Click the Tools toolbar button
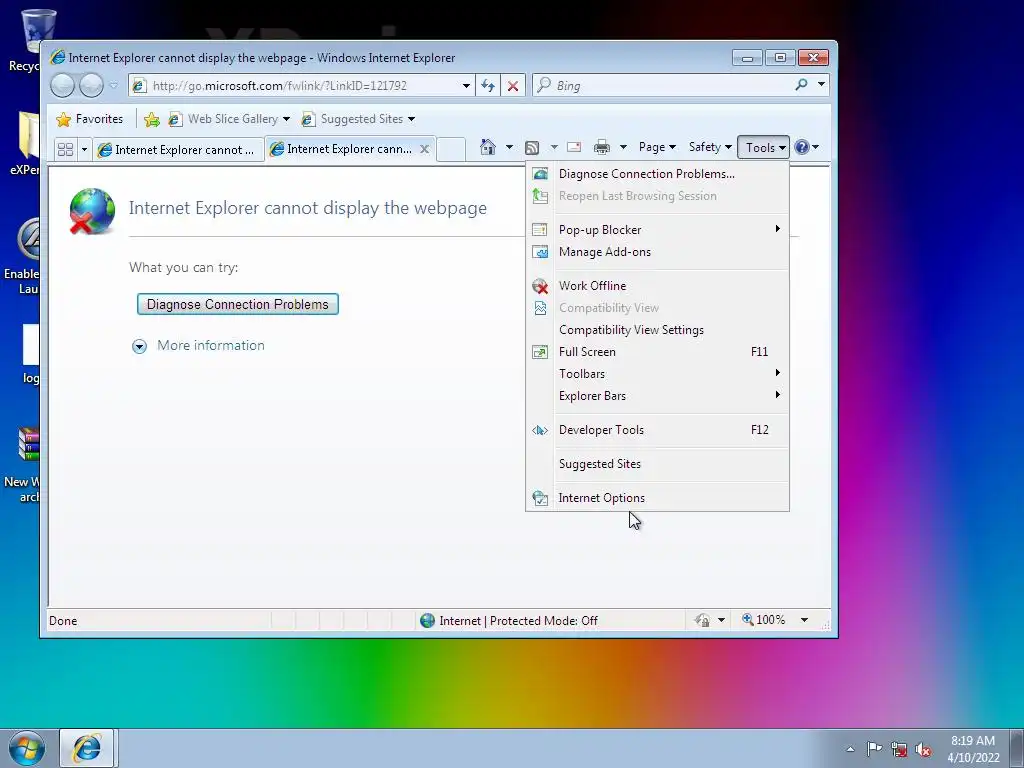1024x768 pixels. pos(763,148)
